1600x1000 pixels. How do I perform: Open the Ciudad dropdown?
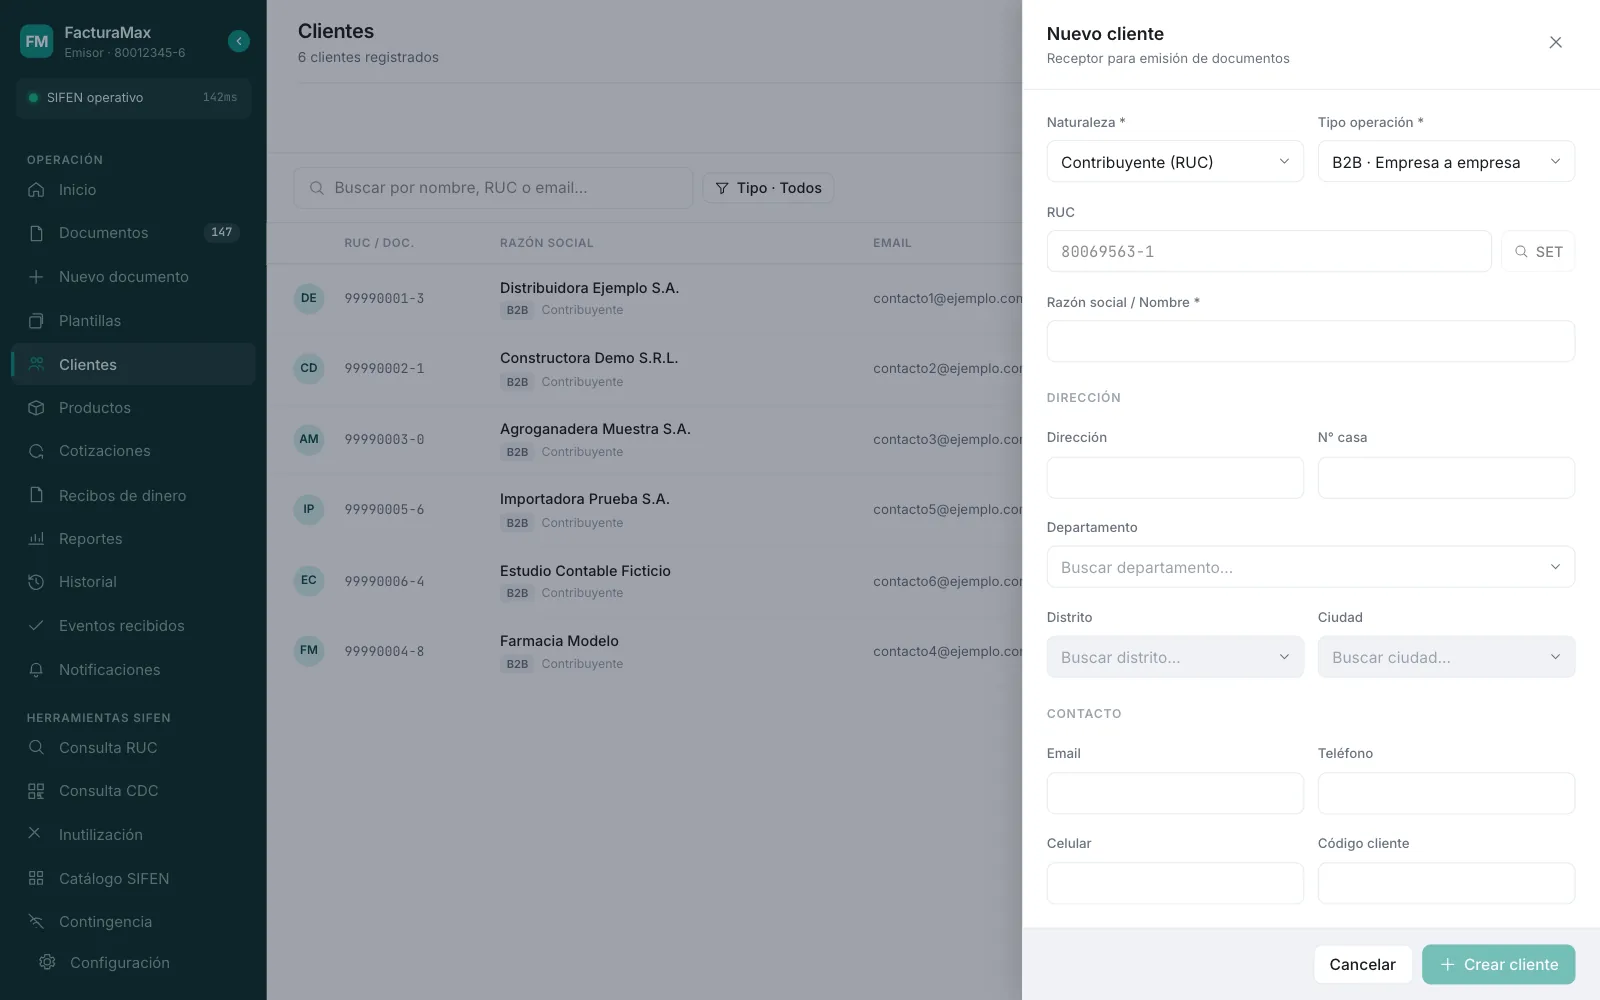point(1446,657)
